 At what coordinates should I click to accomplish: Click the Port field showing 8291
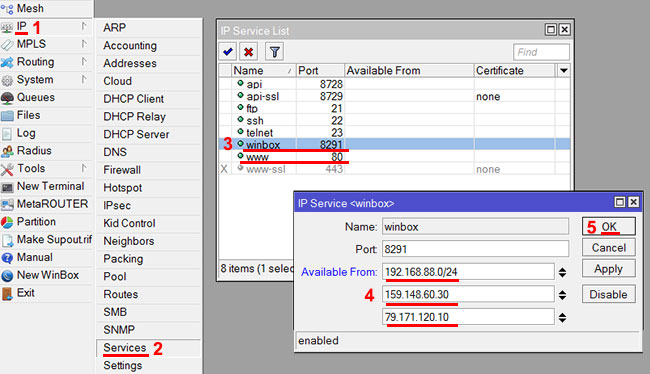click(475, 249)
